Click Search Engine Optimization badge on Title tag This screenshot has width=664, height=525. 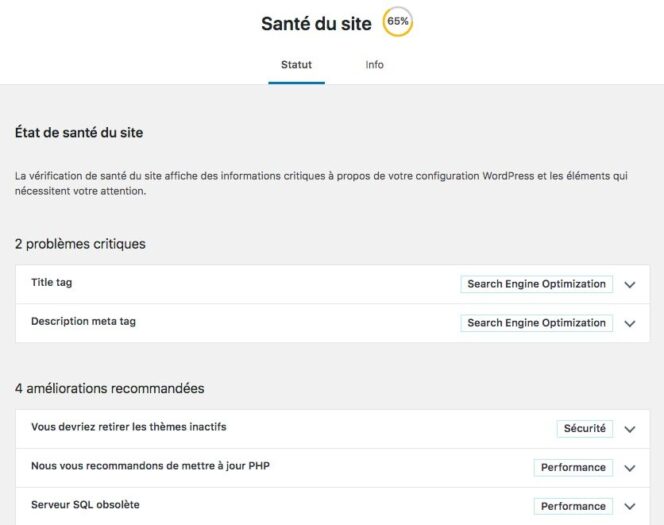tap(537, 284)
